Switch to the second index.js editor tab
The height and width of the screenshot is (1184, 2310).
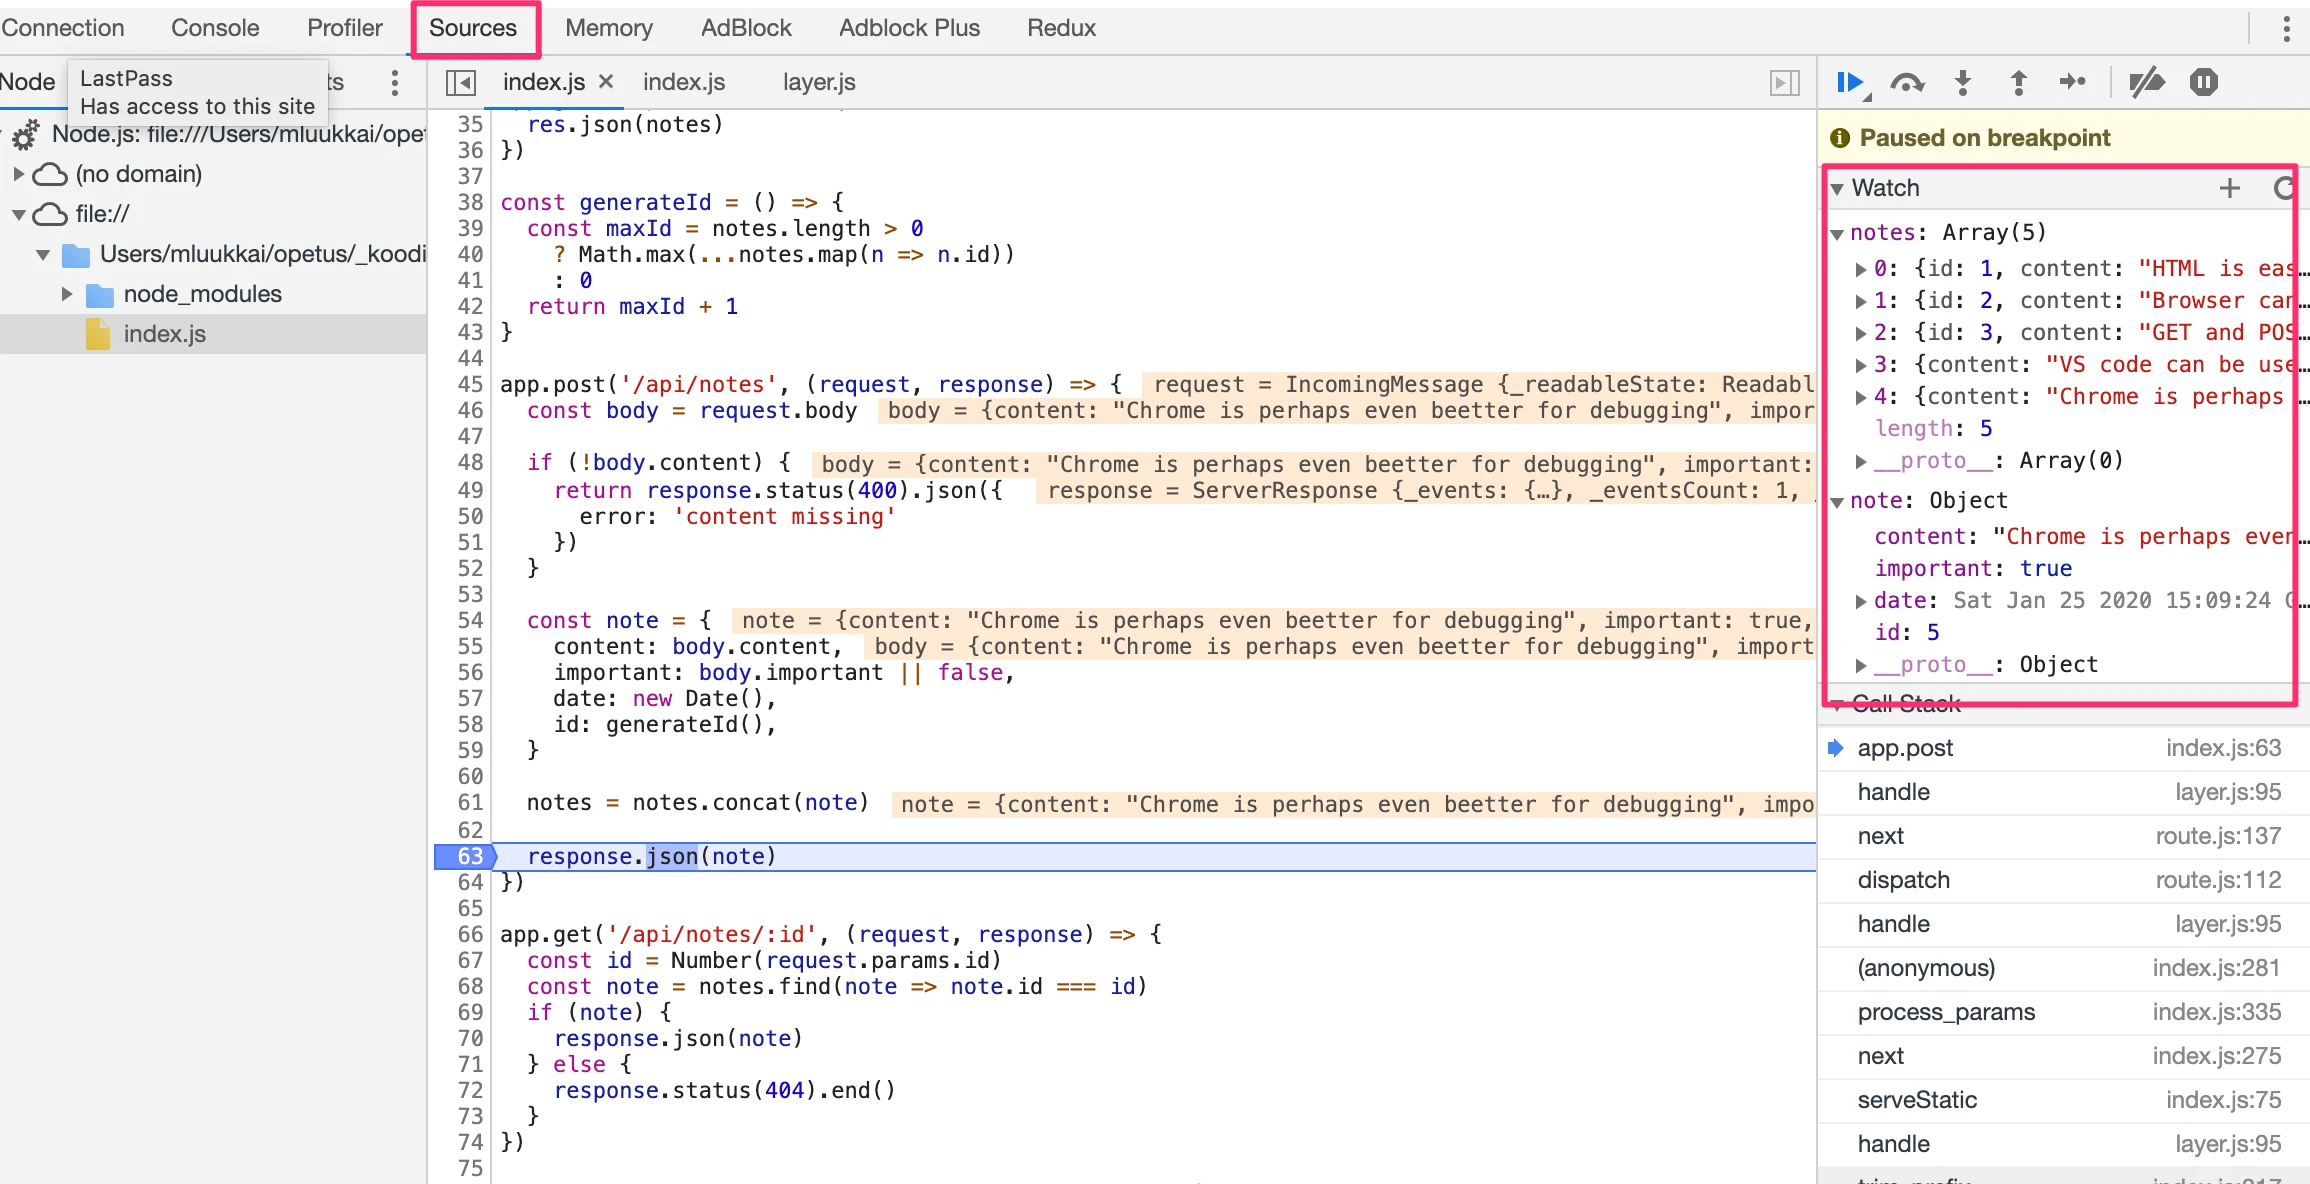coord(684,82)
